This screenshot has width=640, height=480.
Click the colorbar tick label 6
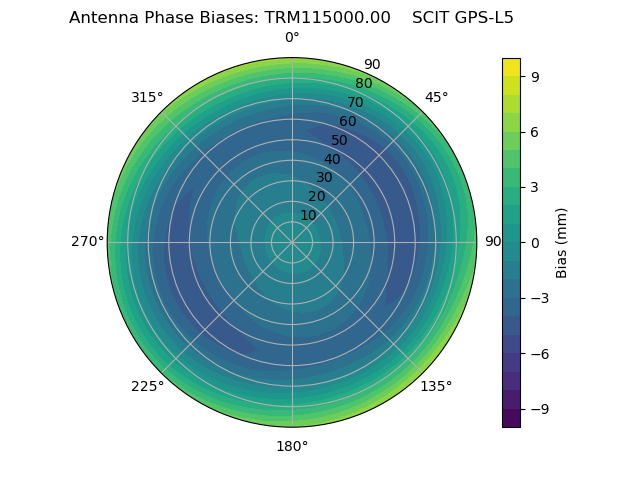pyautogui.click(x=535, y=132)
